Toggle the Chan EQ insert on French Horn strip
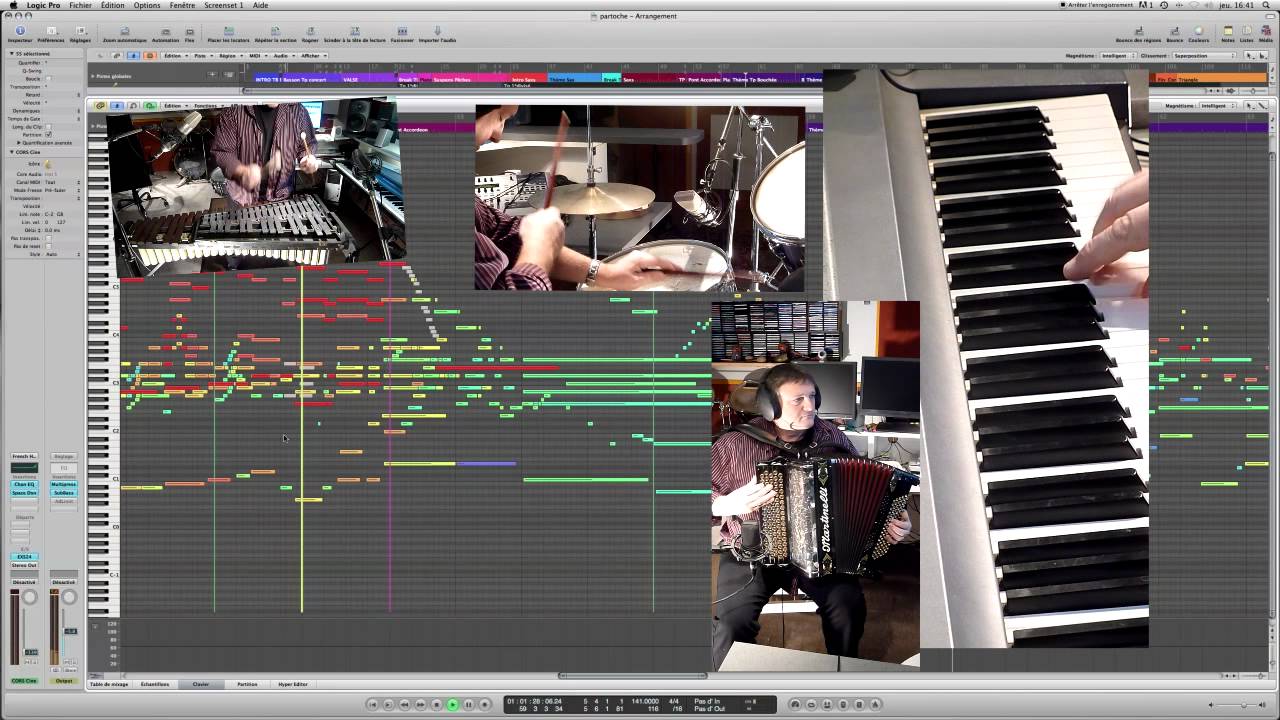The width and height of the screenshot is (1280, 720). point(24,484)
